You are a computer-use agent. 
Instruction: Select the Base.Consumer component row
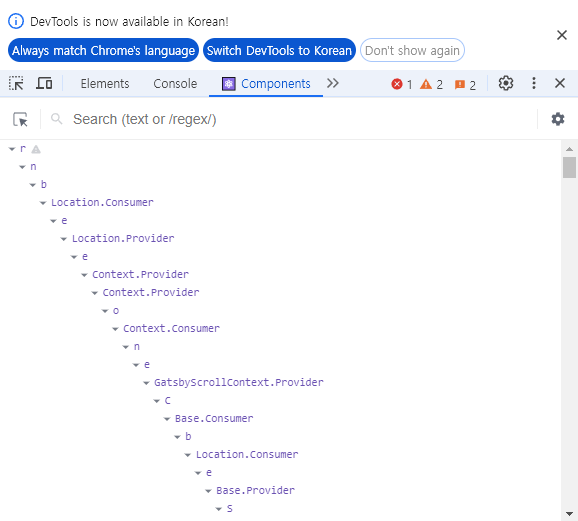coord(214,418)
